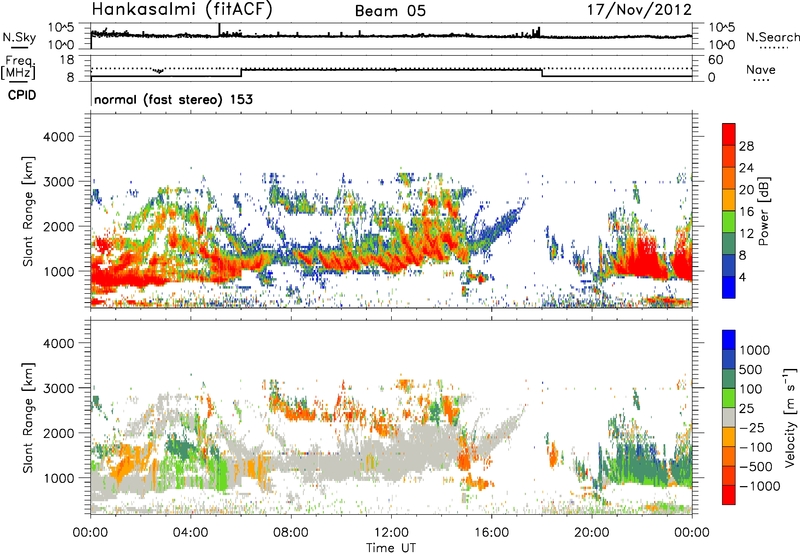This screenshot has height=554, width=800.
Task: Click the 'Velocity [m s⁻¹]' colorbar title
Action: tap(790, 417)
